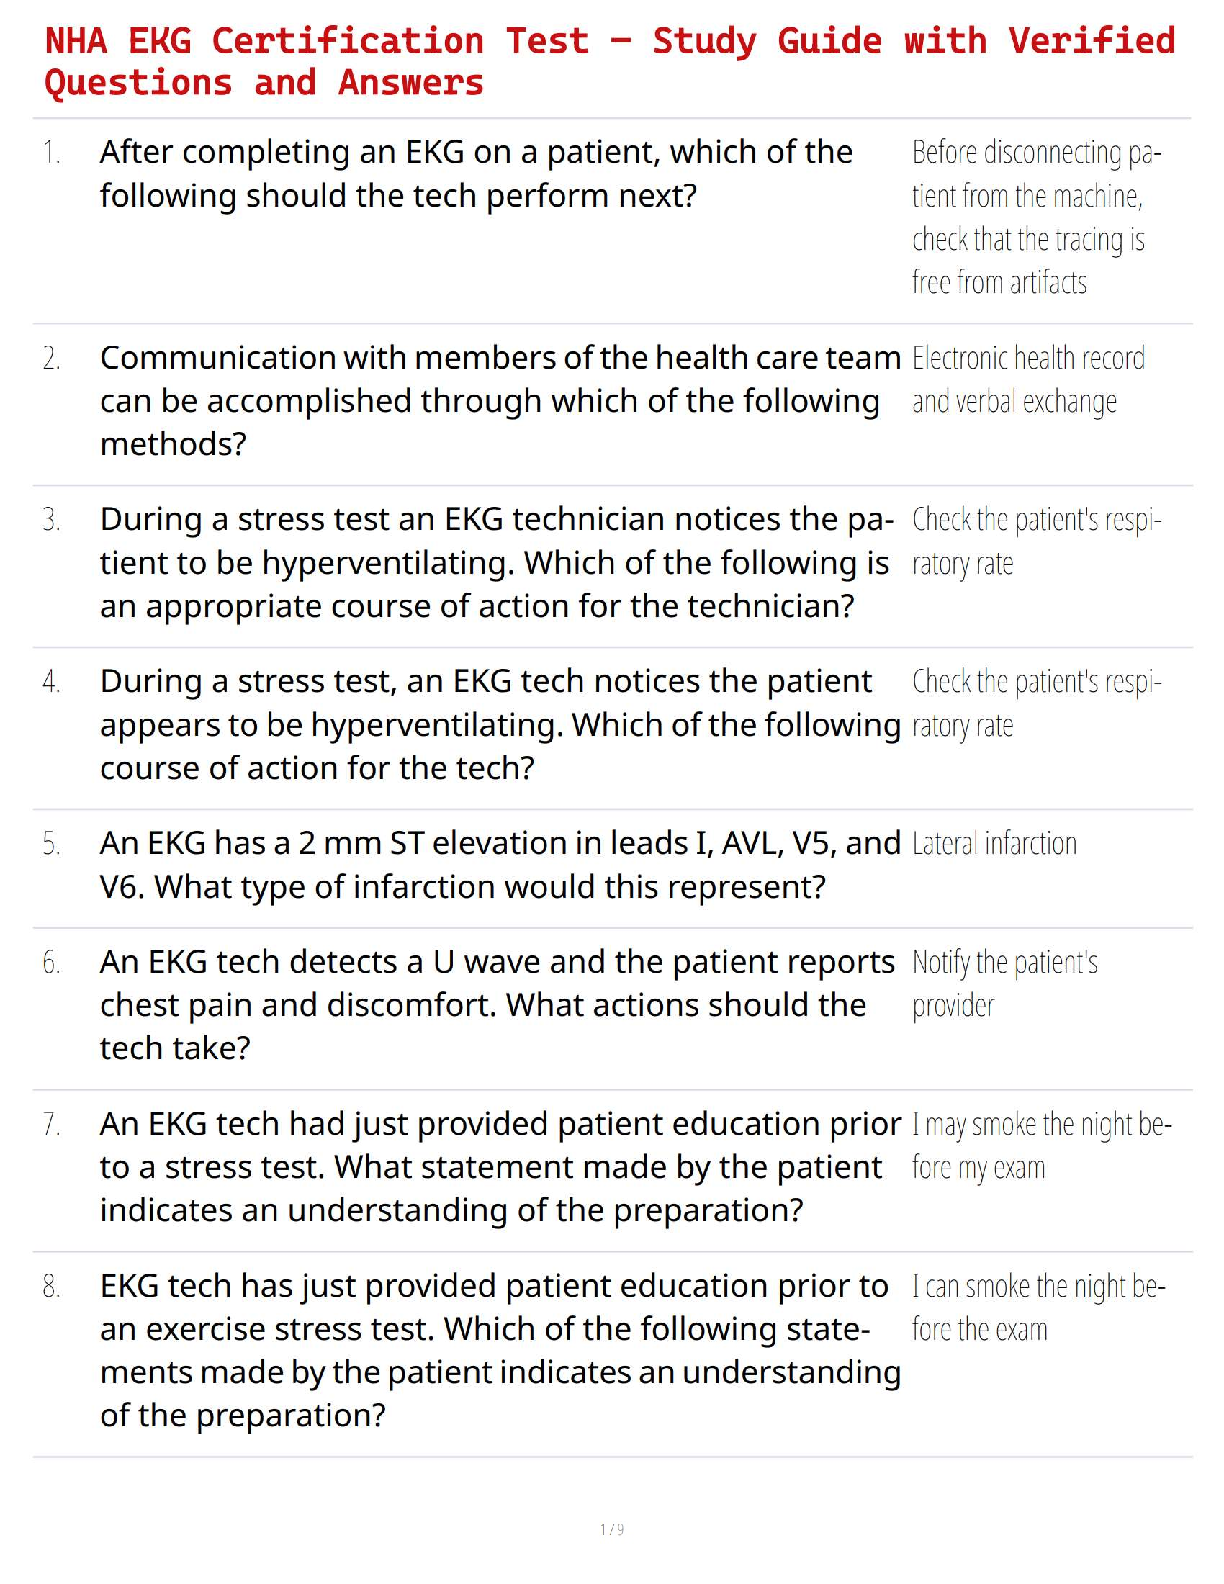Click the page number indicator 1/9
This screenshot has height=1584, width=1224.
tap(612, 1529)
